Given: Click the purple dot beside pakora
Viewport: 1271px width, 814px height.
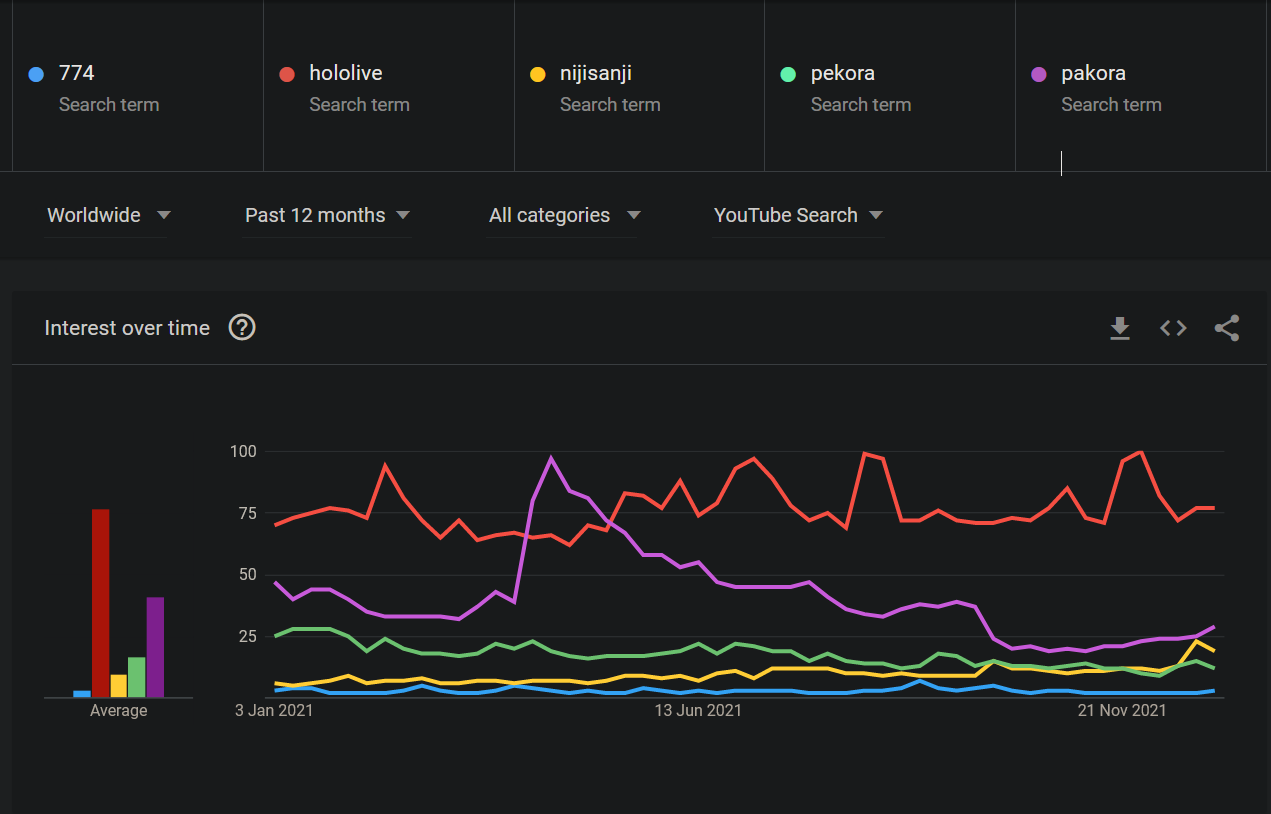Looking at the screenshot, I should coord(1039,74).
